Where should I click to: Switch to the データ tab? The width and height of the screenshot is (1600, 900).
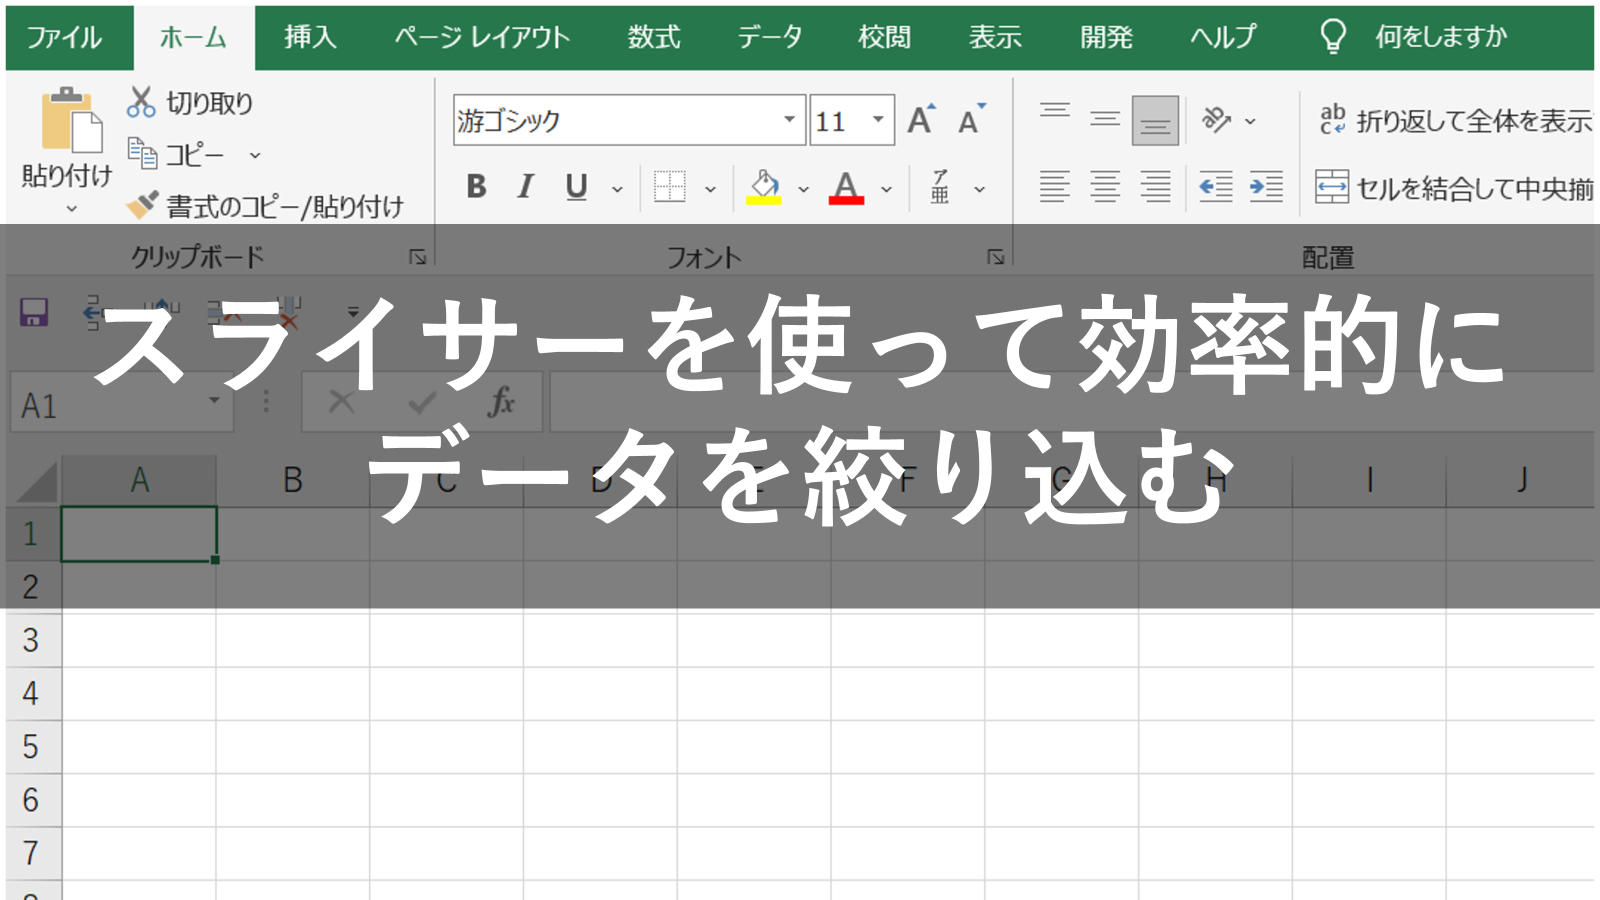point(770,37)
